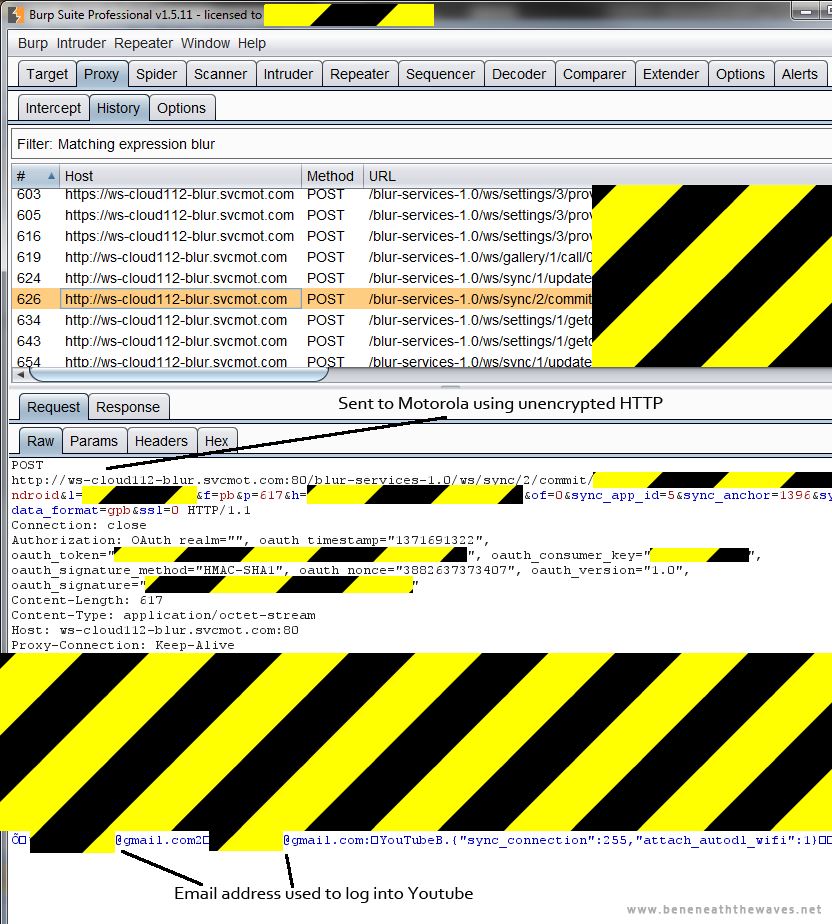Sort by the # column header
This screenshot has height=924, width=832.
pyautogui.click(x=35, y=176)
